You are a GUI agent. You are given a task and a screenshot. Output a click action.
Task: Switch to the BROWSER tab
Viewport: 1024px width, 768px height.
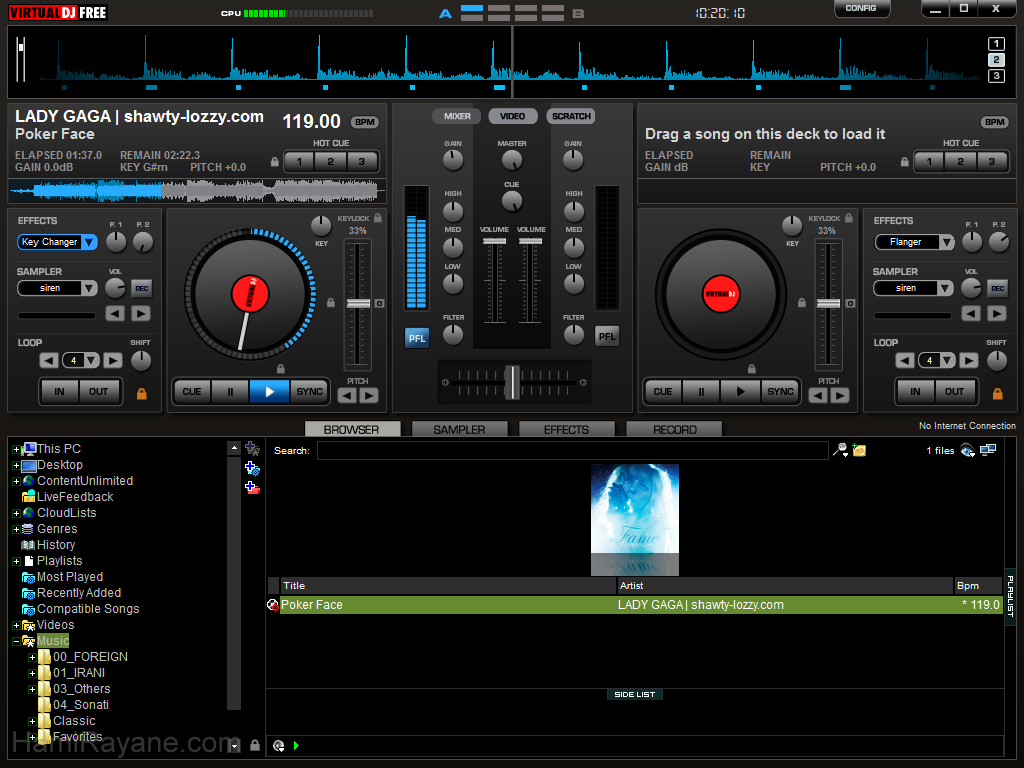click(x=352, y=429)
